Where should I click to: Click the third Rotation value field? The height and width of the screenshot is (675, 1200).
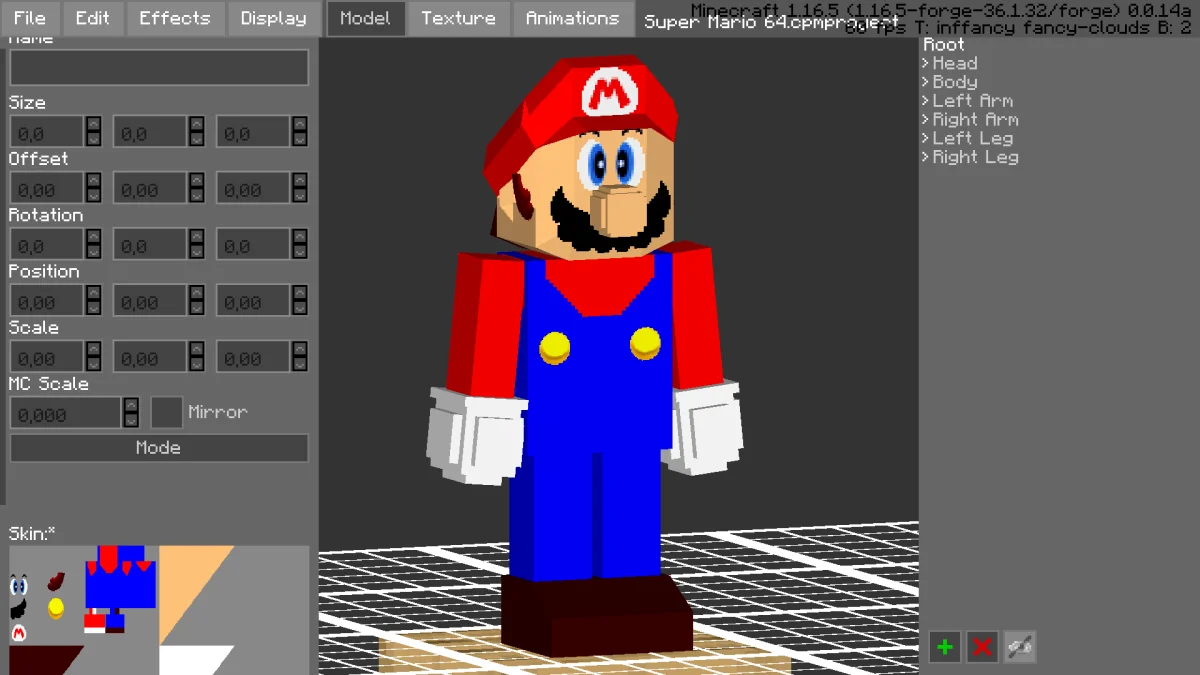253,244
